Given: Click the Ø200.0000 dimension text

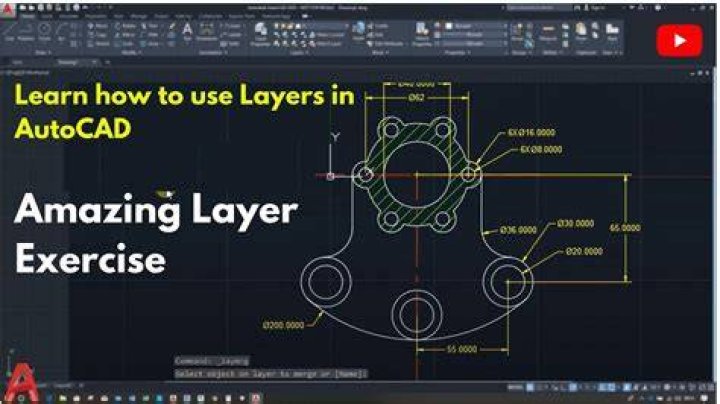Looking at the screenshot, I should coord(283,325).
